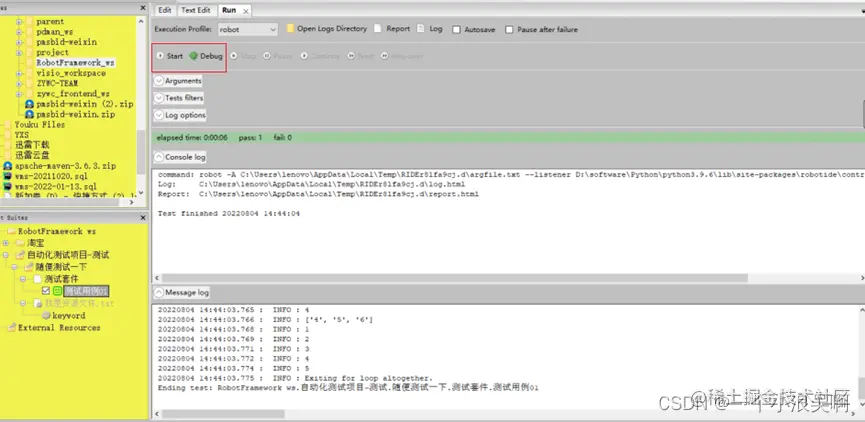Click the greyed-out Continue button
865x422 pixels.
tap(321, 56)
